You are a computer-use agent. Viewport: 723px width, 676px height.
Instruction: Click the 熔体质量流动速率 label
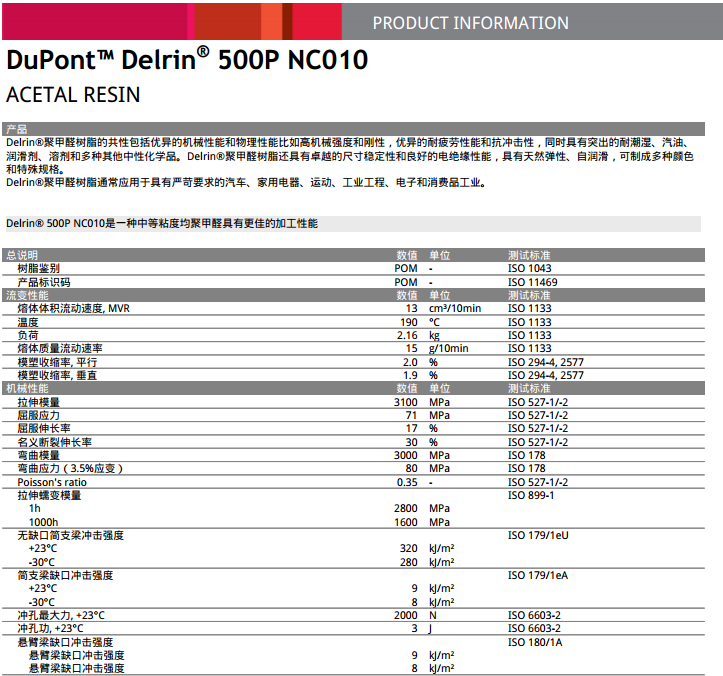pos(60,348)
